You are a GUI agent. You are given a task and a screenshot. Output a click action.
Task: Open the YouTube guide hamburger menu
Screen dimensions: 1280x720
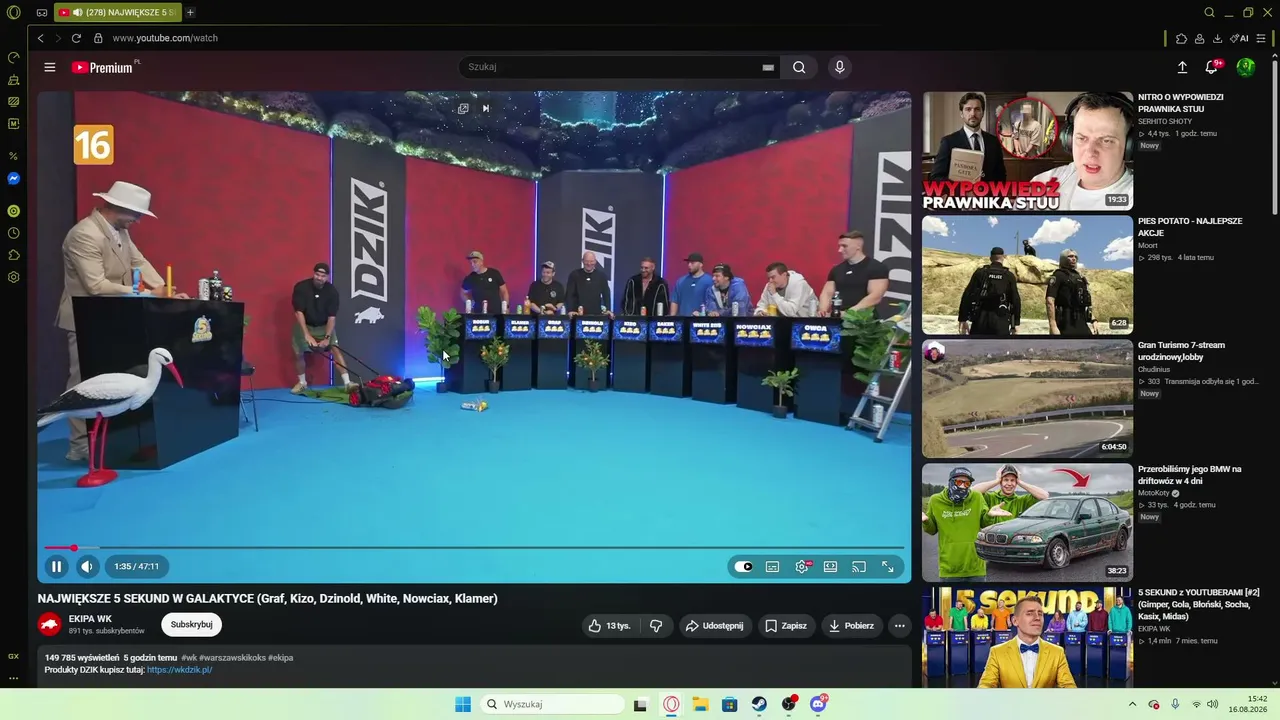49,67
